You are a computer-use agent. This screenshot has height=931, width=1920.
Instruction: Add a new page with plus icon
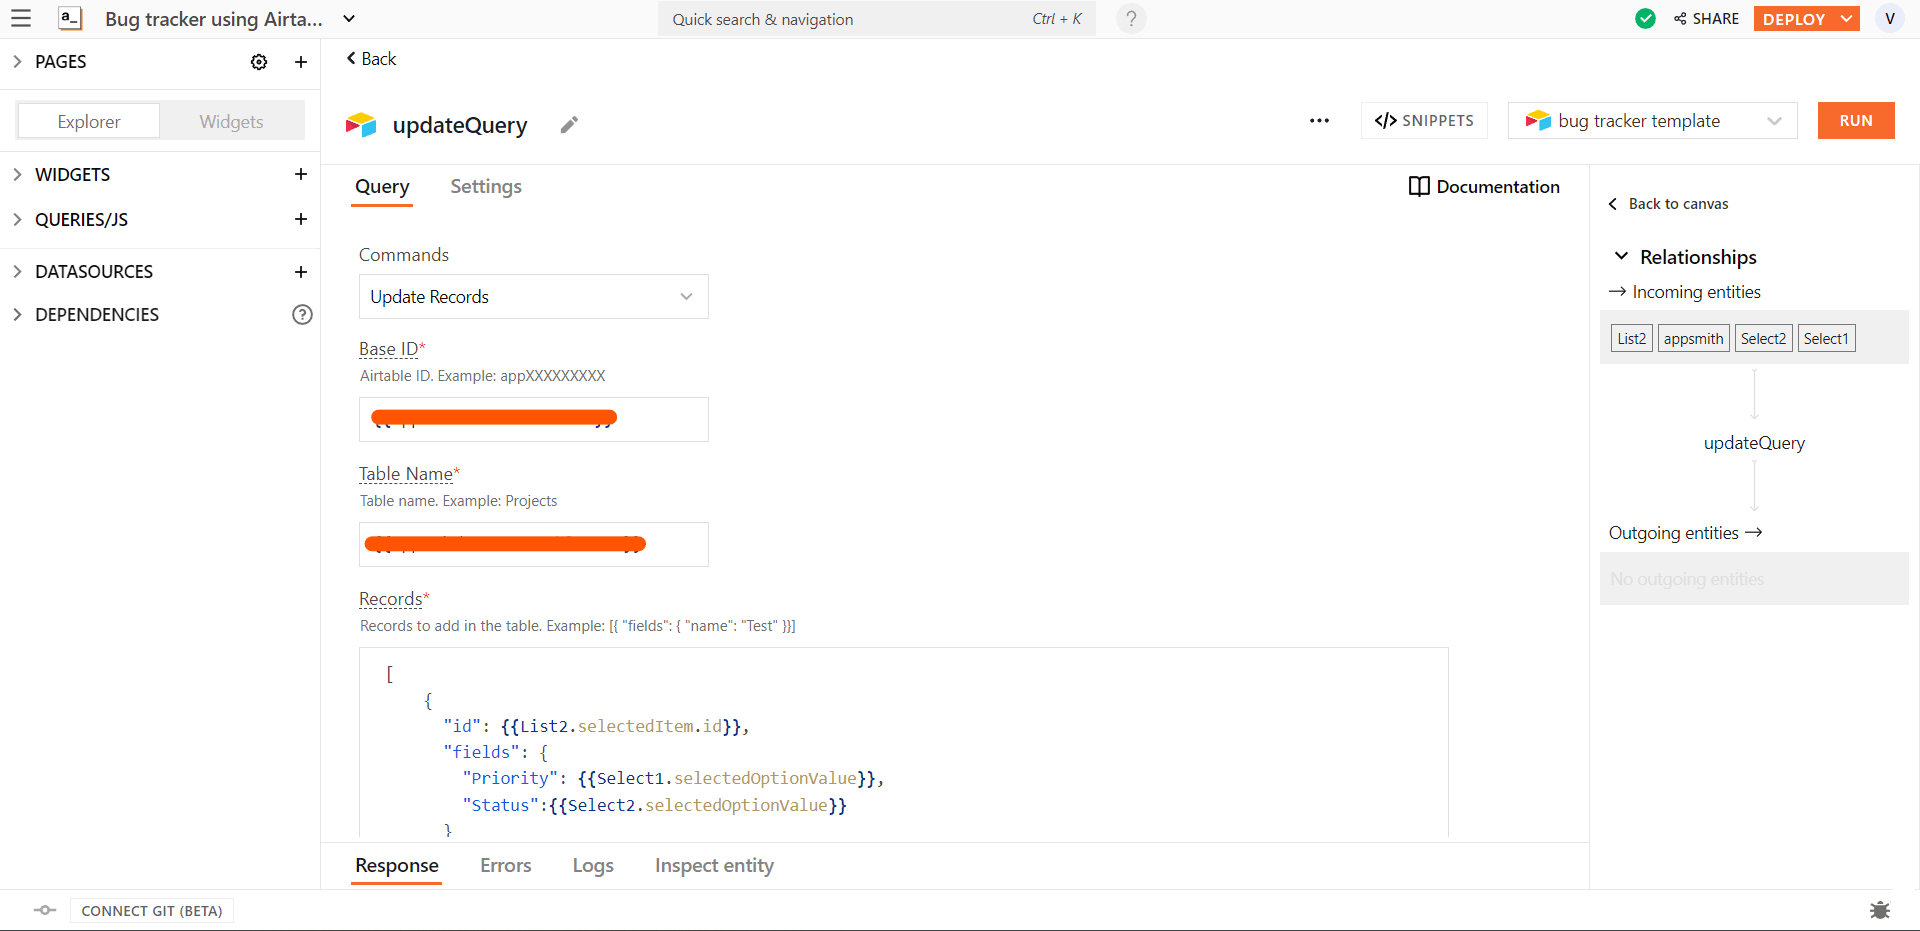(x=300, y=62)
